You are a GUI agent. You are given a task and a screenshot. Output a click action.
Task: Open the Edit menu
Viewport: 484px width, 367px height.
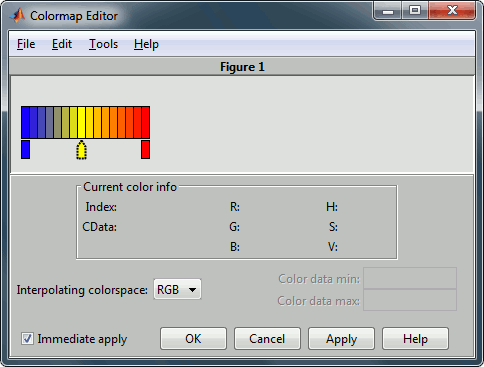pos(62,44)
